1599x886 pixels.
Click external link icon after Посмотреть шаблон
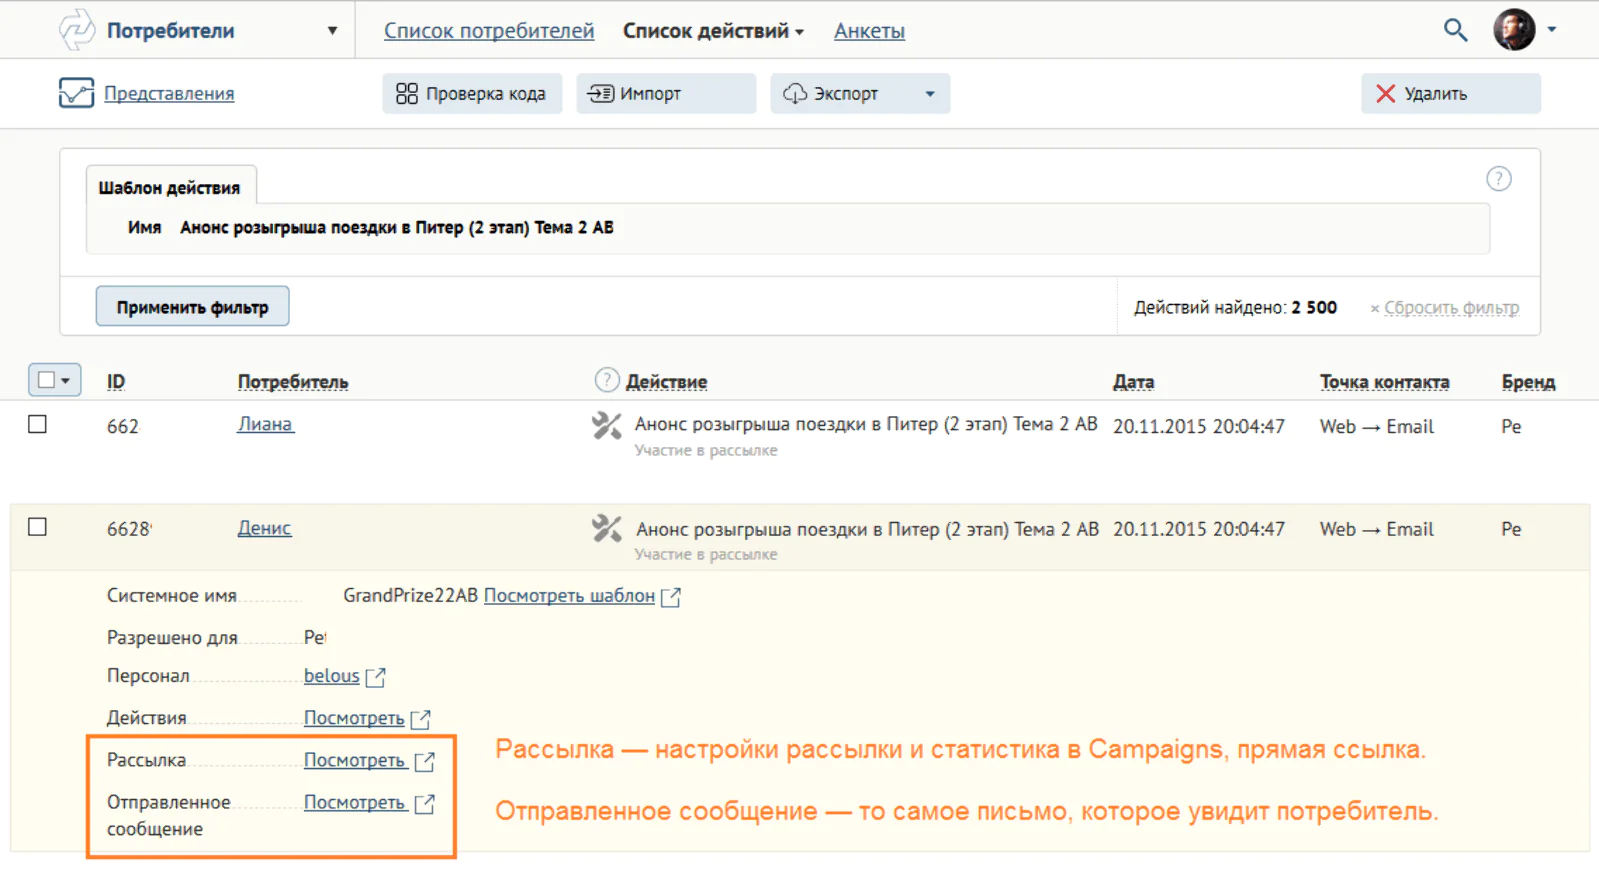pyautogui.click(x=672, y=597)
